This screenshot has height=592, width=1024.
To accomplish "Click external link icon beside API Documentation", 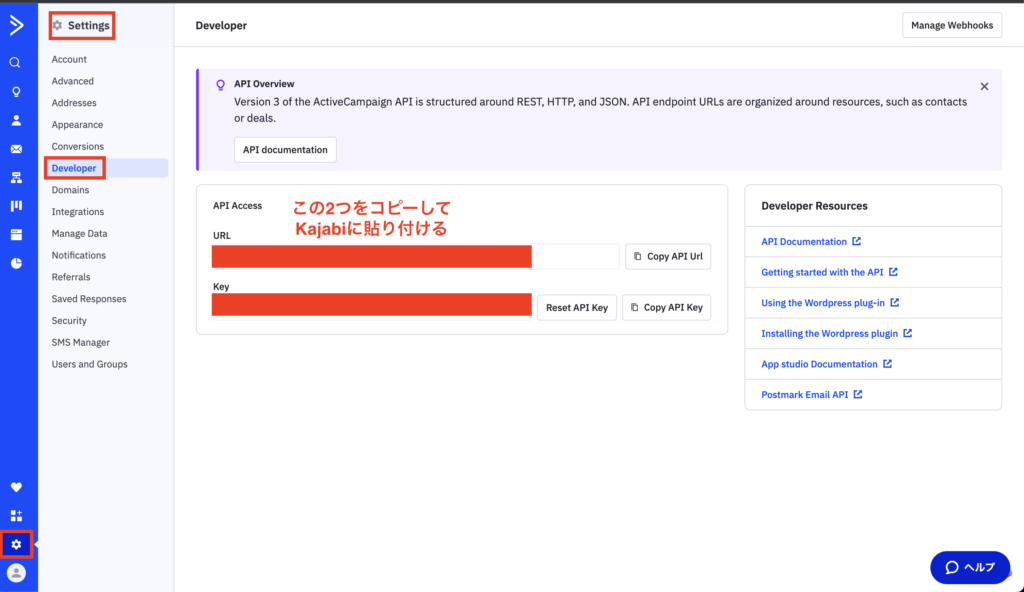I will point(856,241).
